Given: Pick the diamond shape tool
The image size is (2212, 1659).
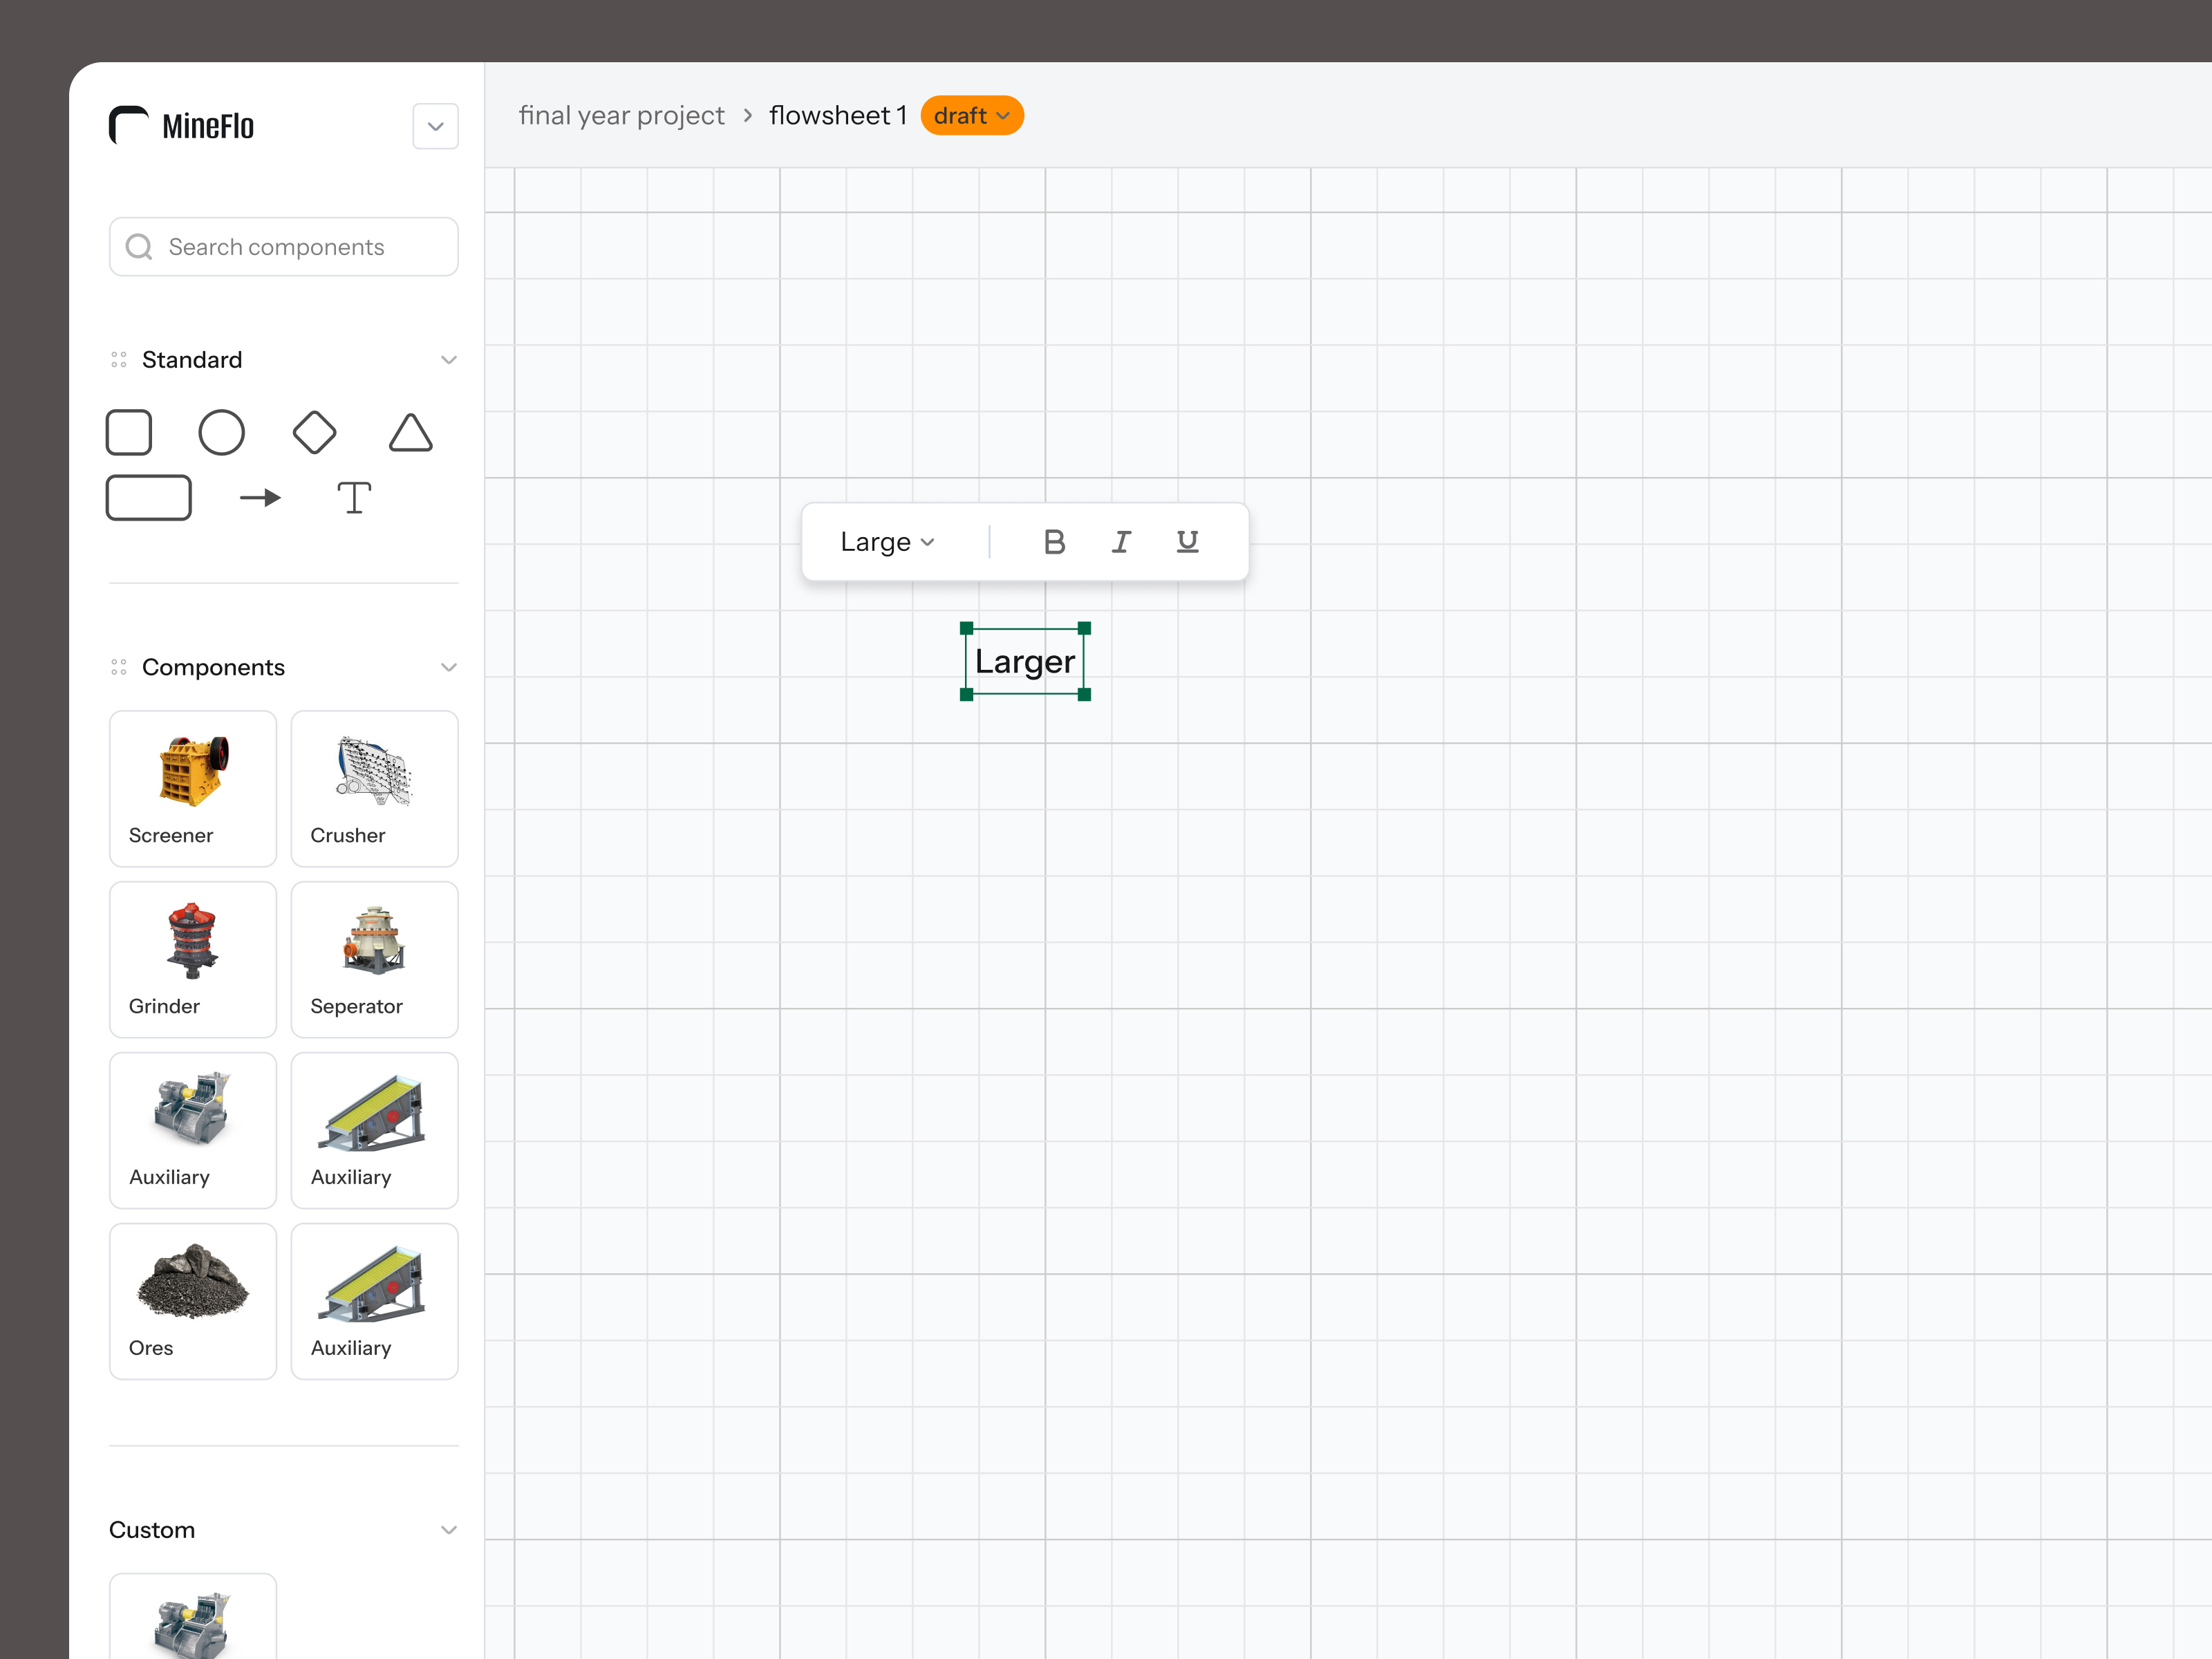Looking at the screenshot, I should pyautogui.click(x=314, y=433).
